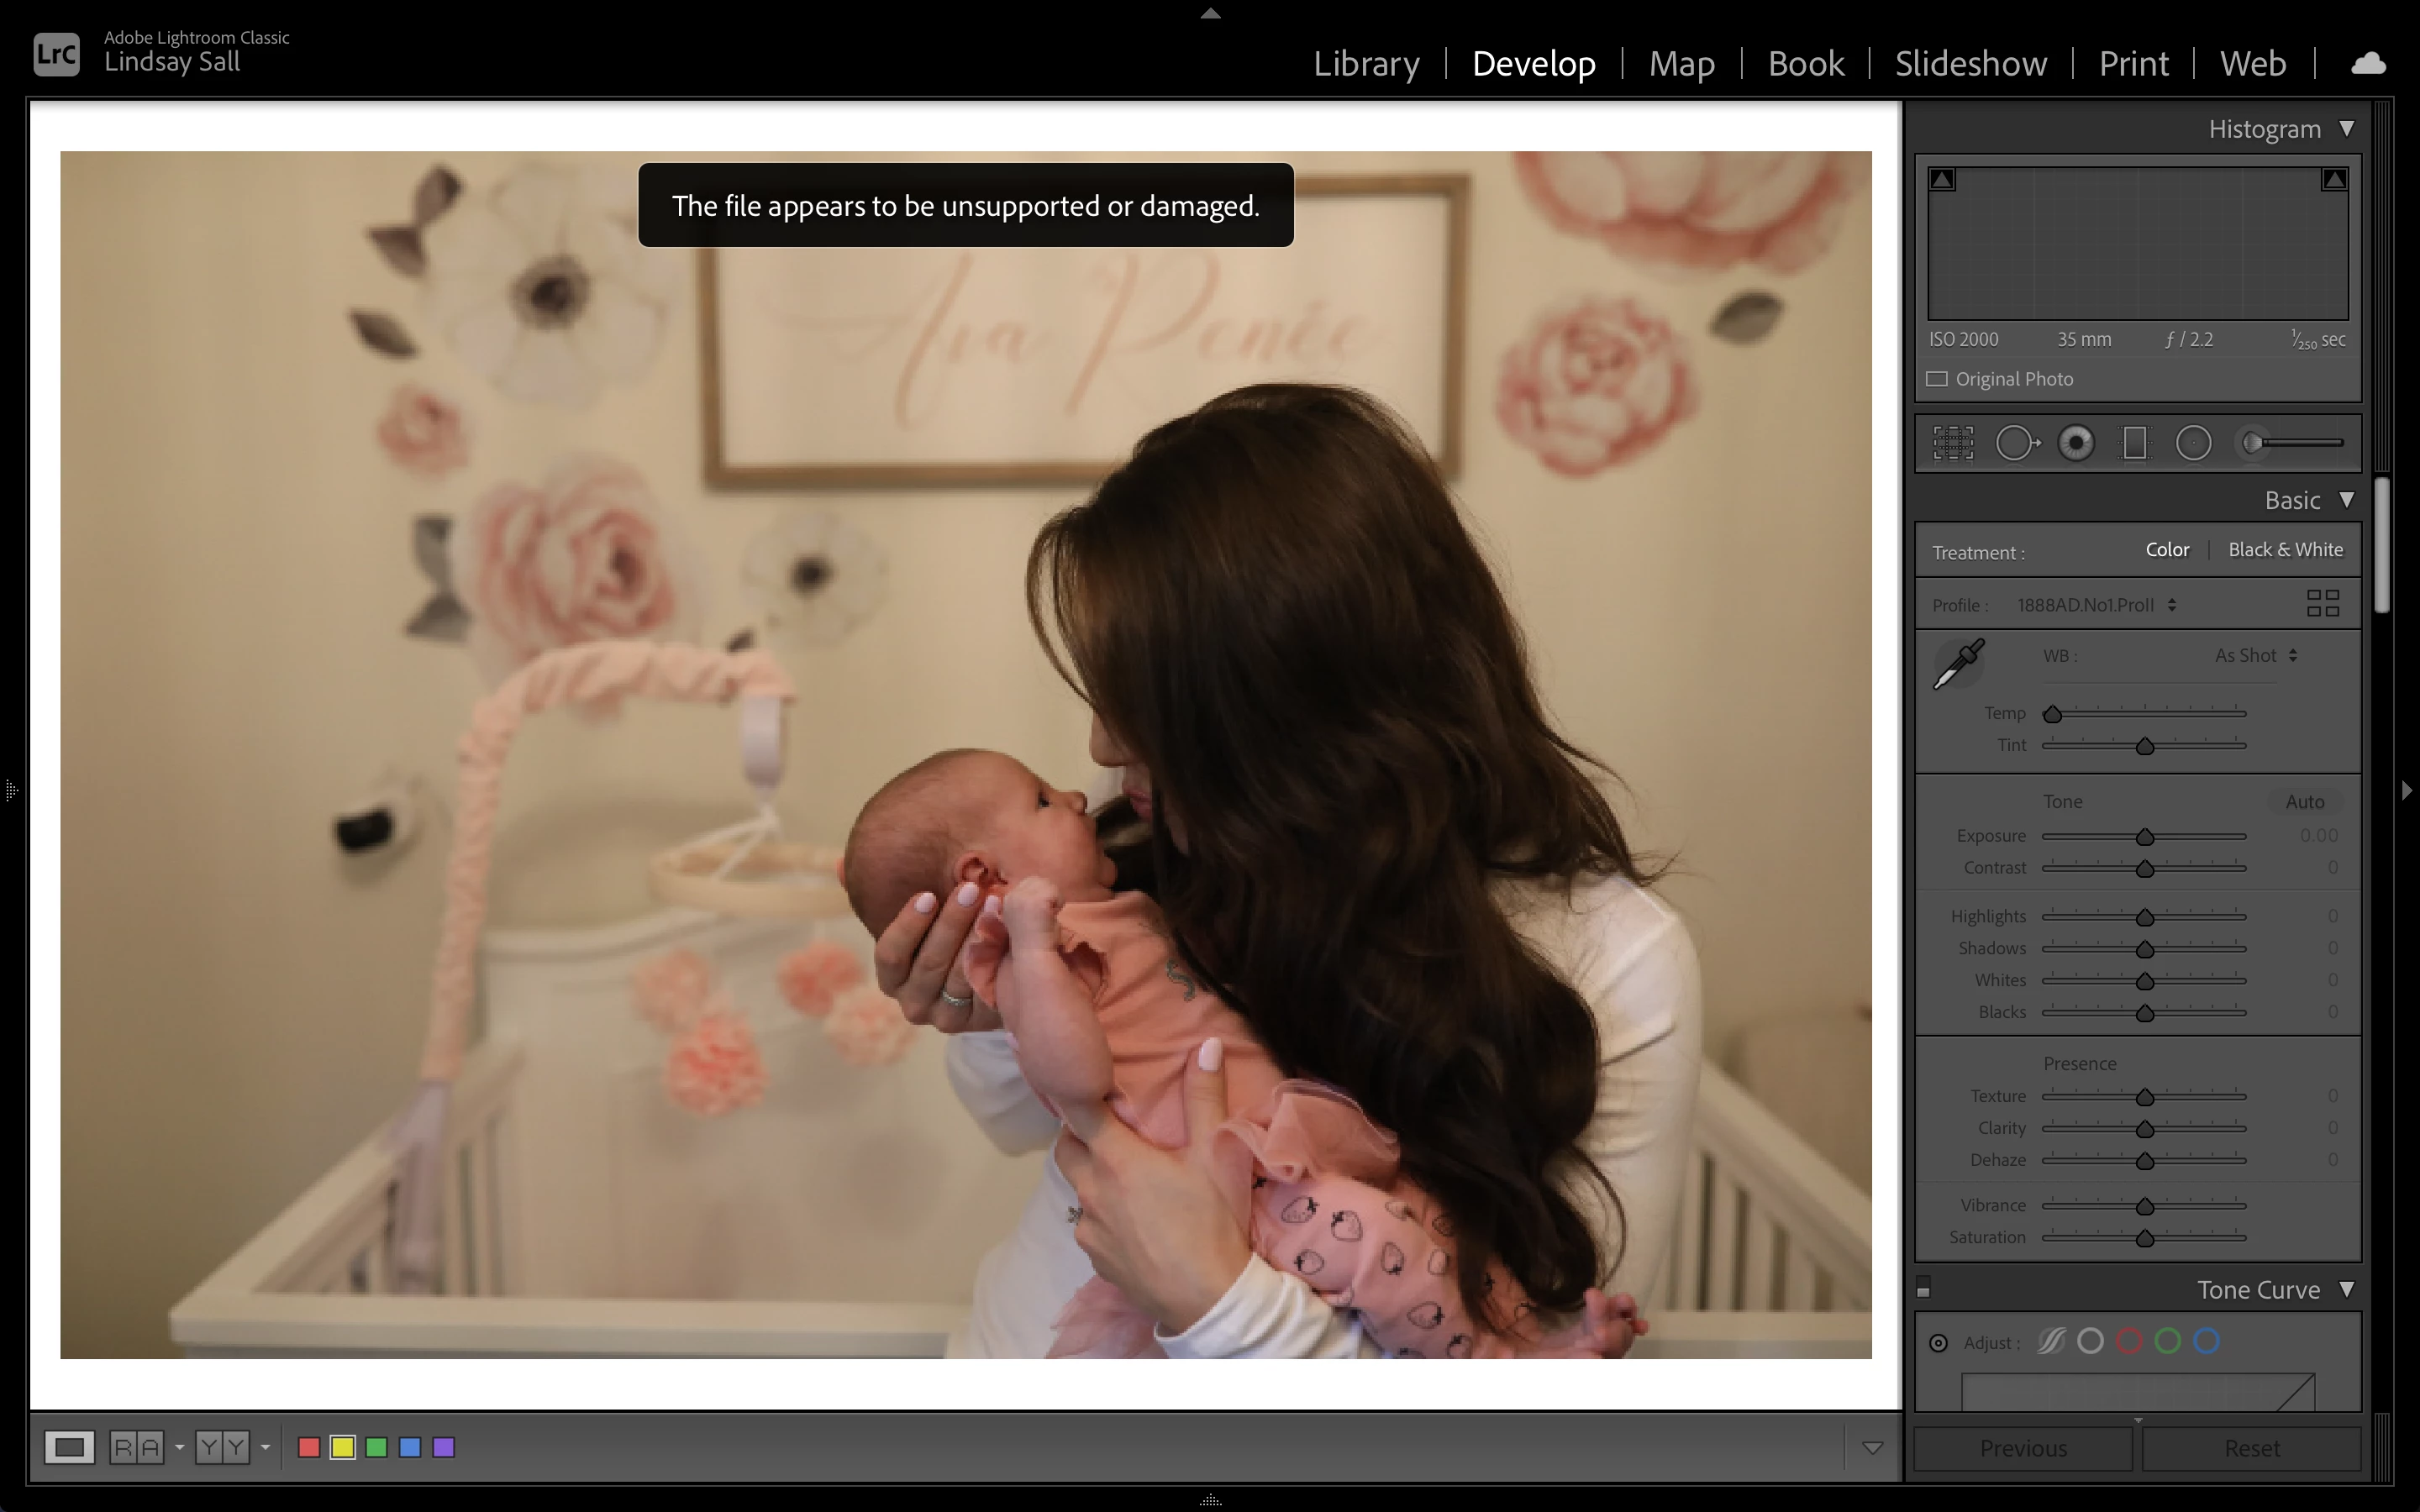The height and width of the screenshot is (1512, 2420).
Task: Toggle the Tone Curve panel switch
Action: 1923,1290
